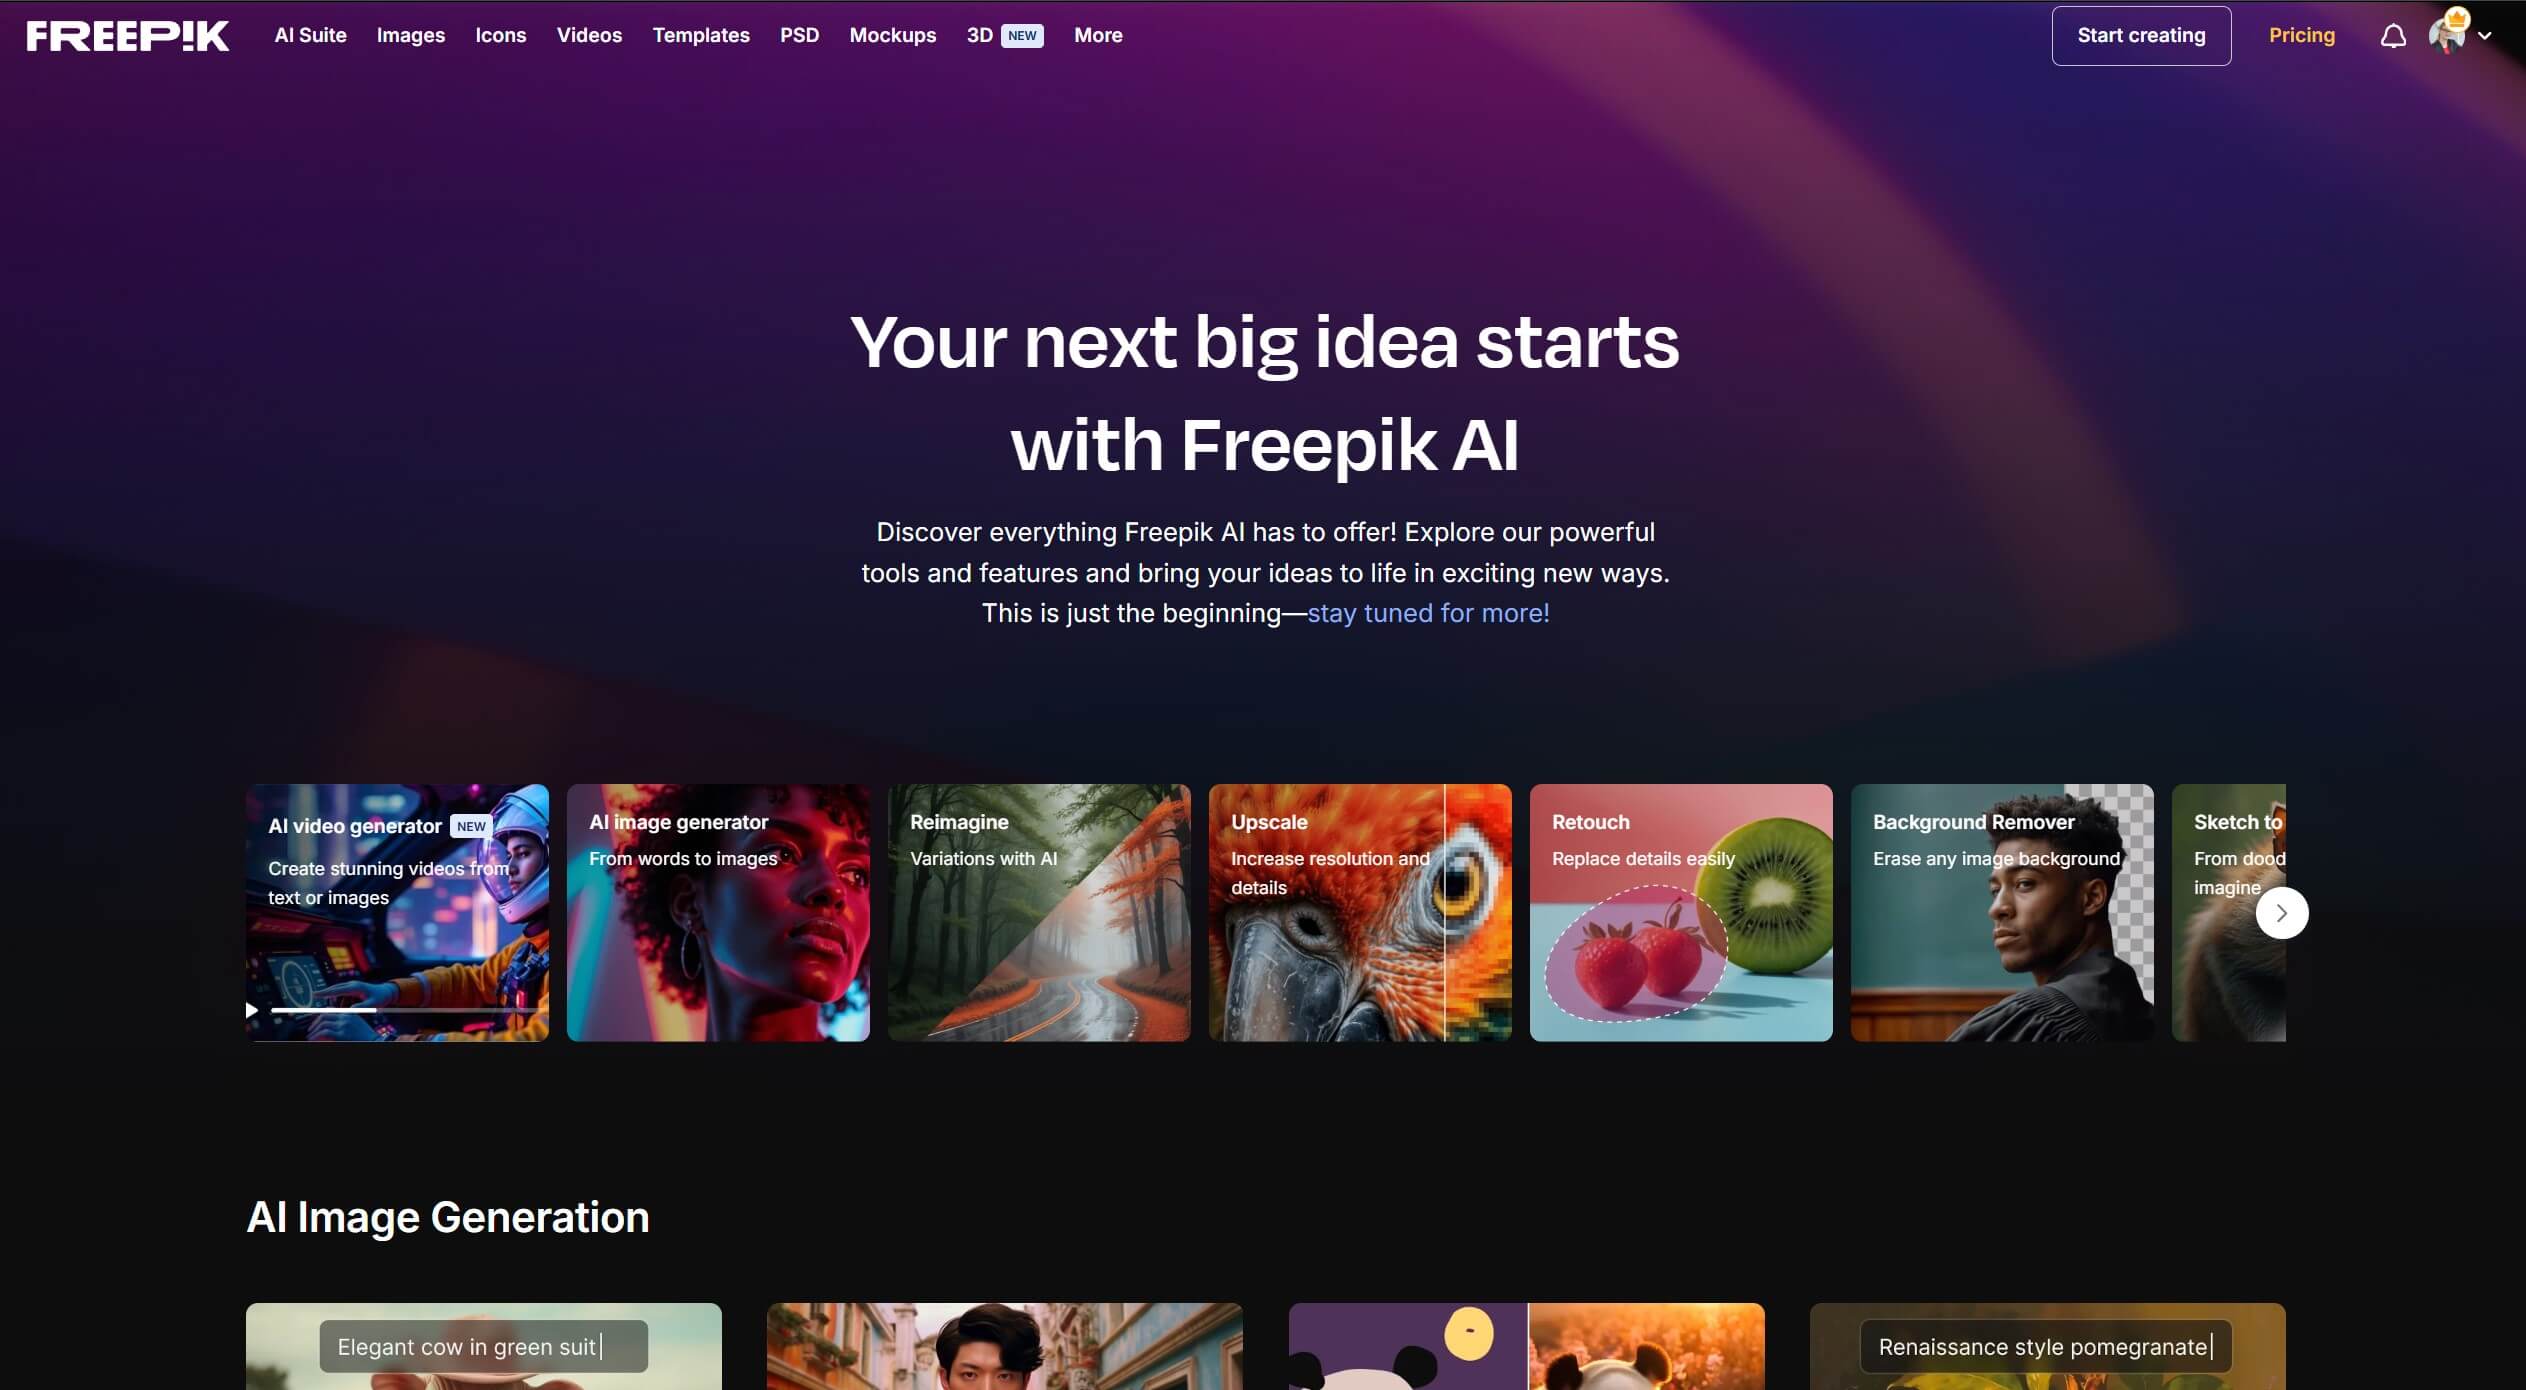Select the Retouch tool card

(x=1681, y=913)
